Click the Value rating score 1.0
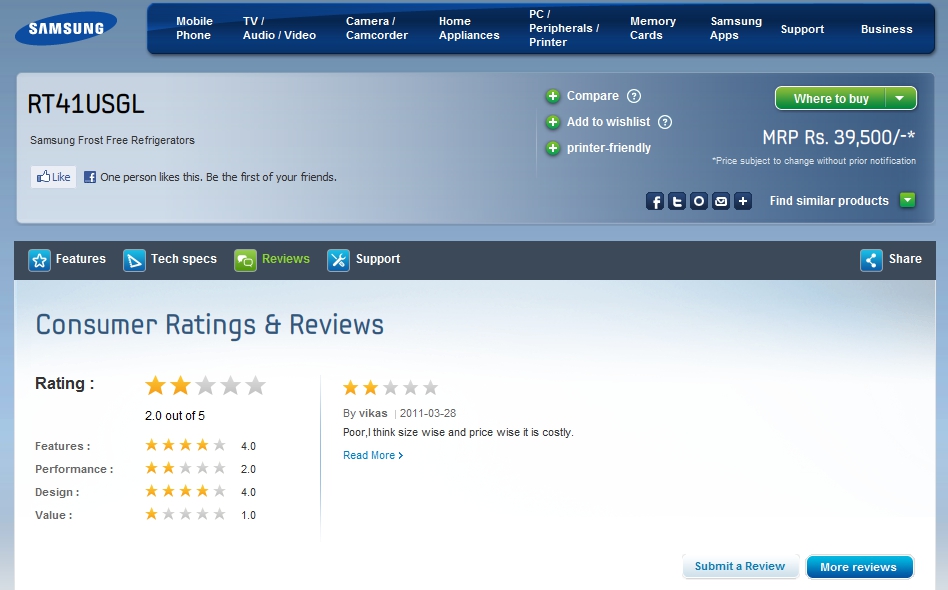This screenshot has width=948, height=590. pyautogui.click(x=248, y=515)
